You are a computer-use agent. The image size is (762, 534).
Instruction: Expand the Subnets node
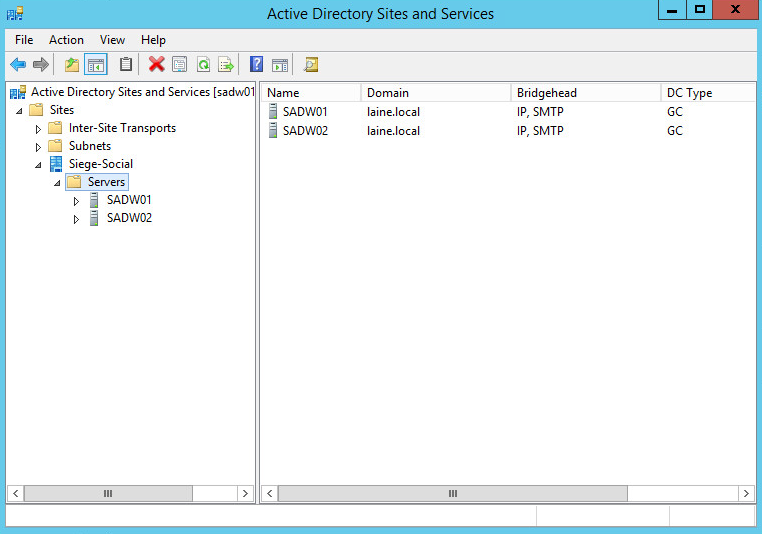coord(38,147)
